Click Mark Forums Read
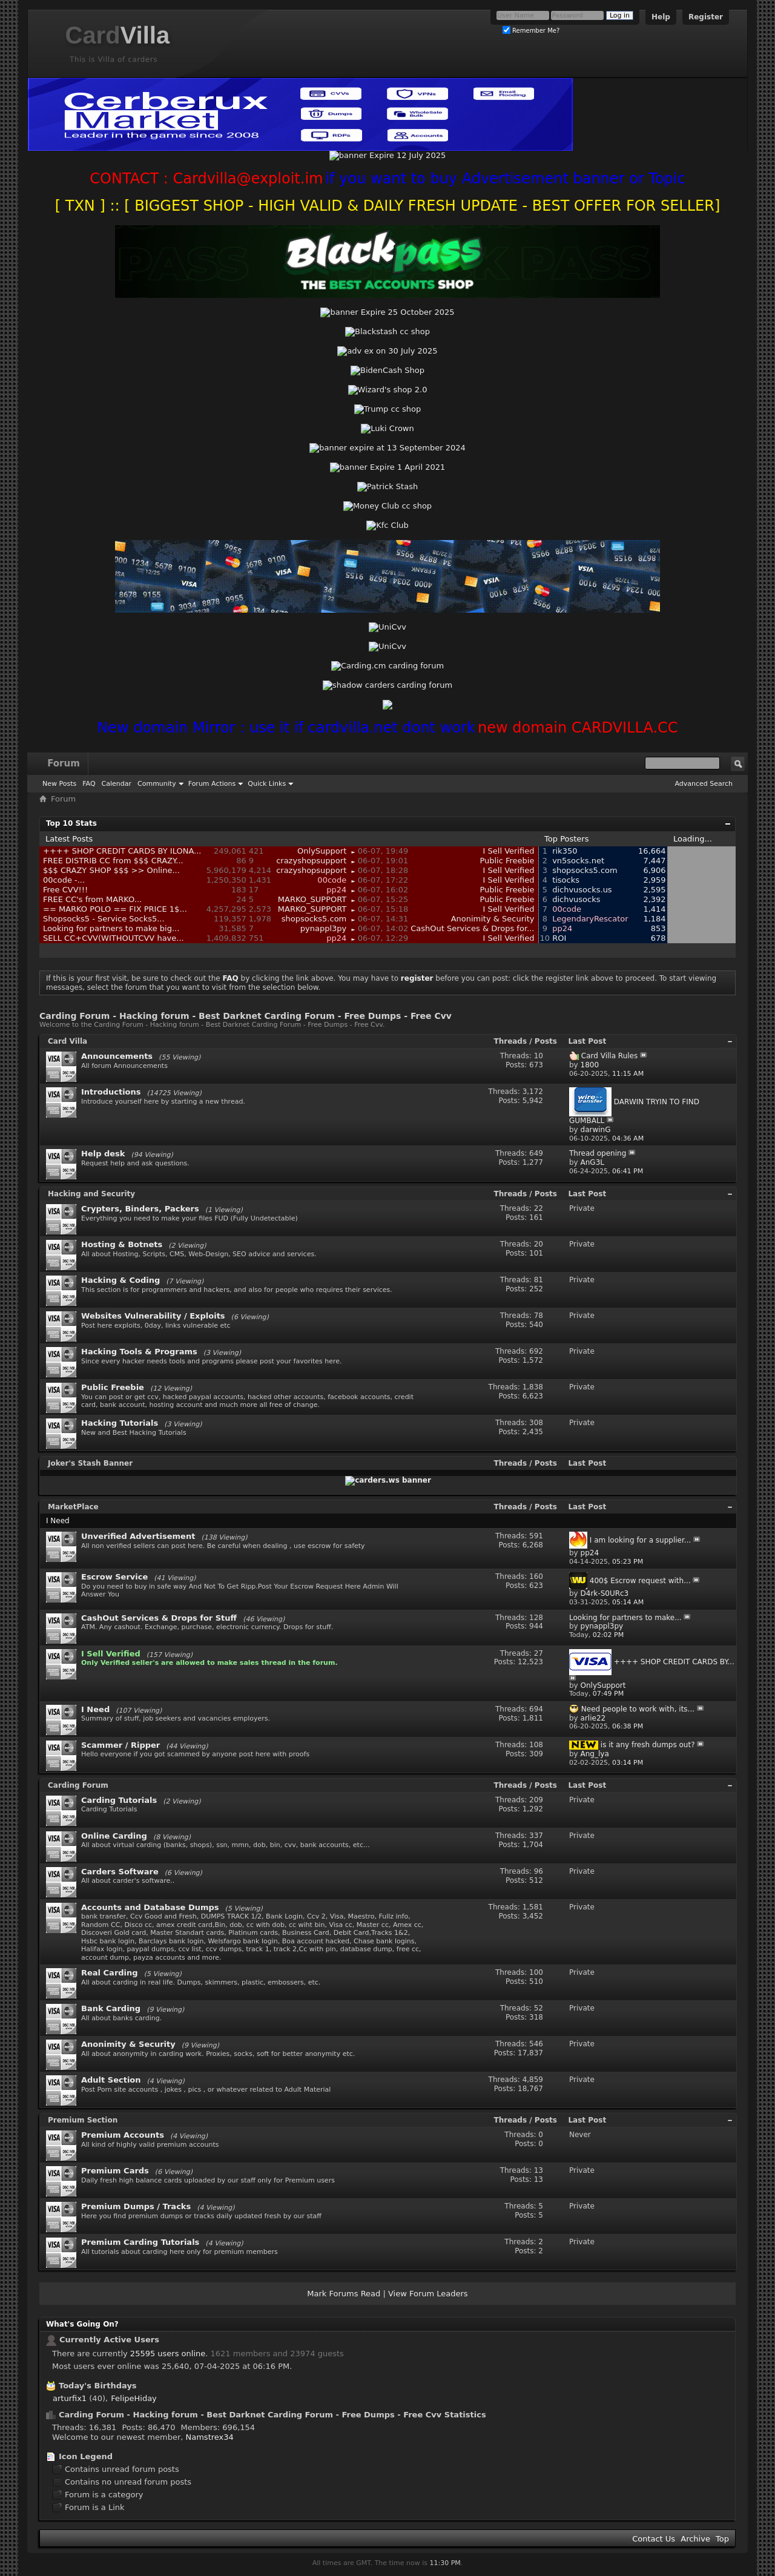This screenshot has height=2576, width=775. coord(344,2294)
